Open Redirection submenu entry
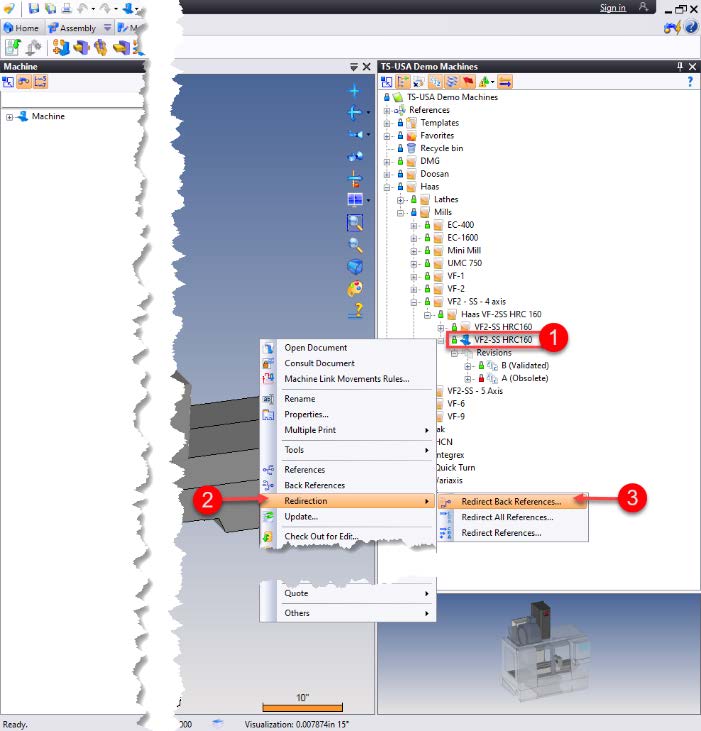Viewport: 701px width, 731px height. coord(348,501)
